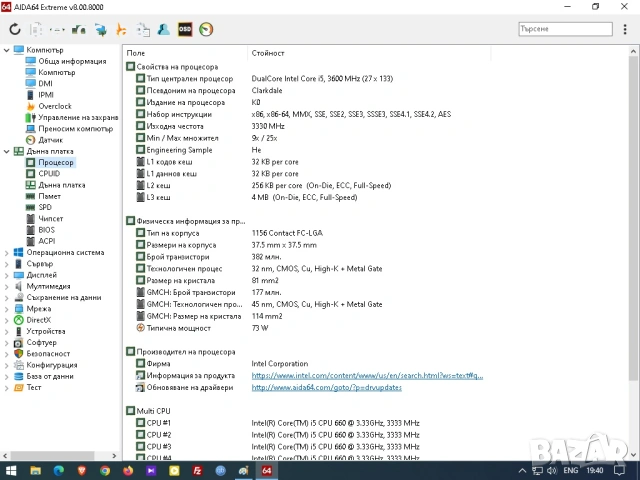Viewport: 640px width, 480px height.
Task: Show hidden system tray icons
Action: (x=522, y=471)
